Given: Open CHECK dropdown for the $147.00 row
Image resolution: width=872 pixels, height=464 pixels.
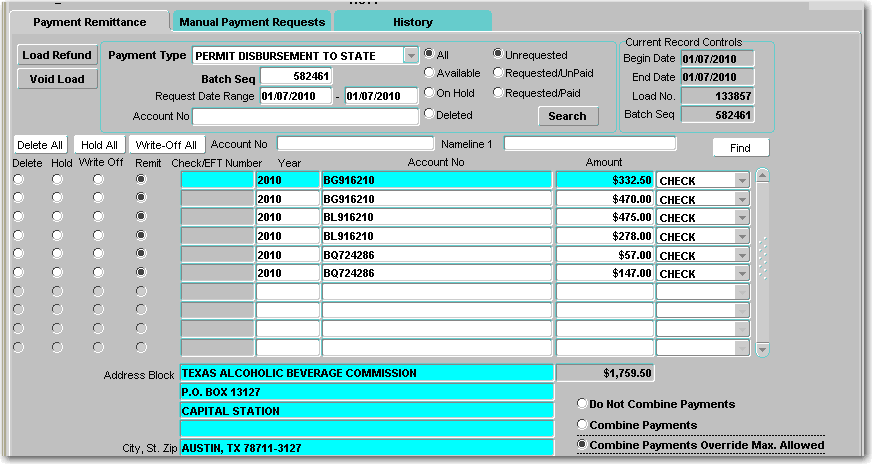Looking at the screenshot, I should click(x=742, y=274).
